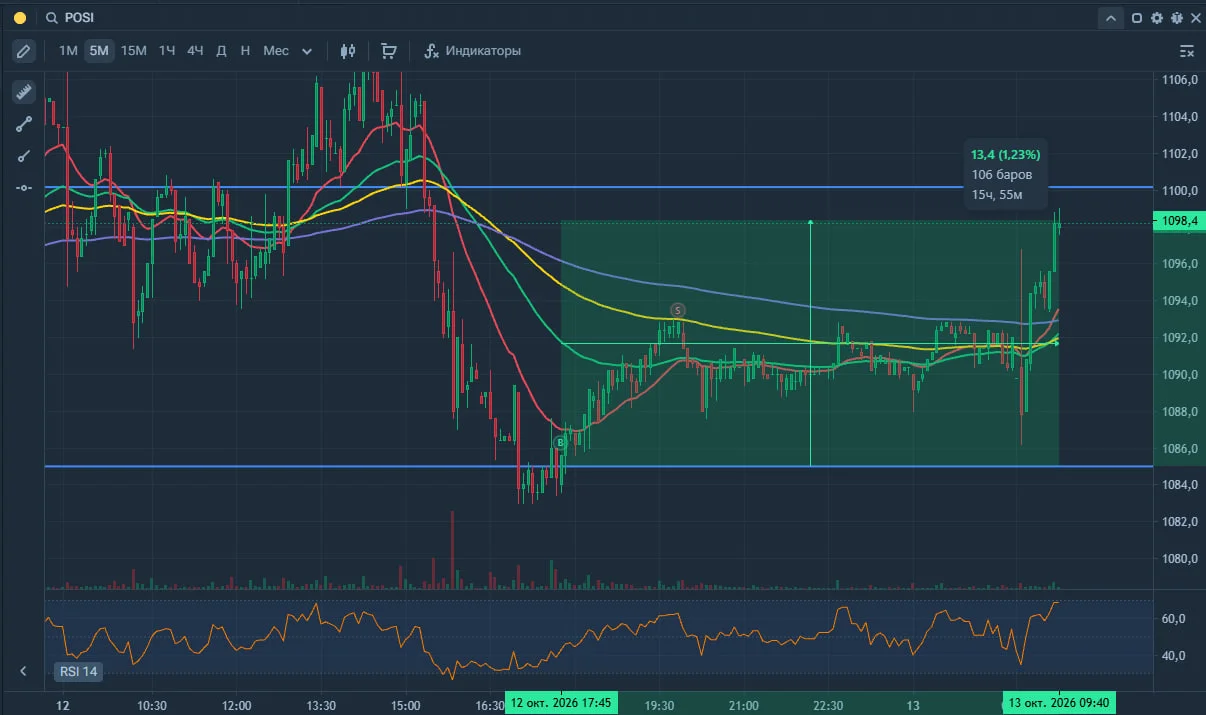Select the ruler measurement tool
Screen dimensions: 1206x715
pos(24,92)
